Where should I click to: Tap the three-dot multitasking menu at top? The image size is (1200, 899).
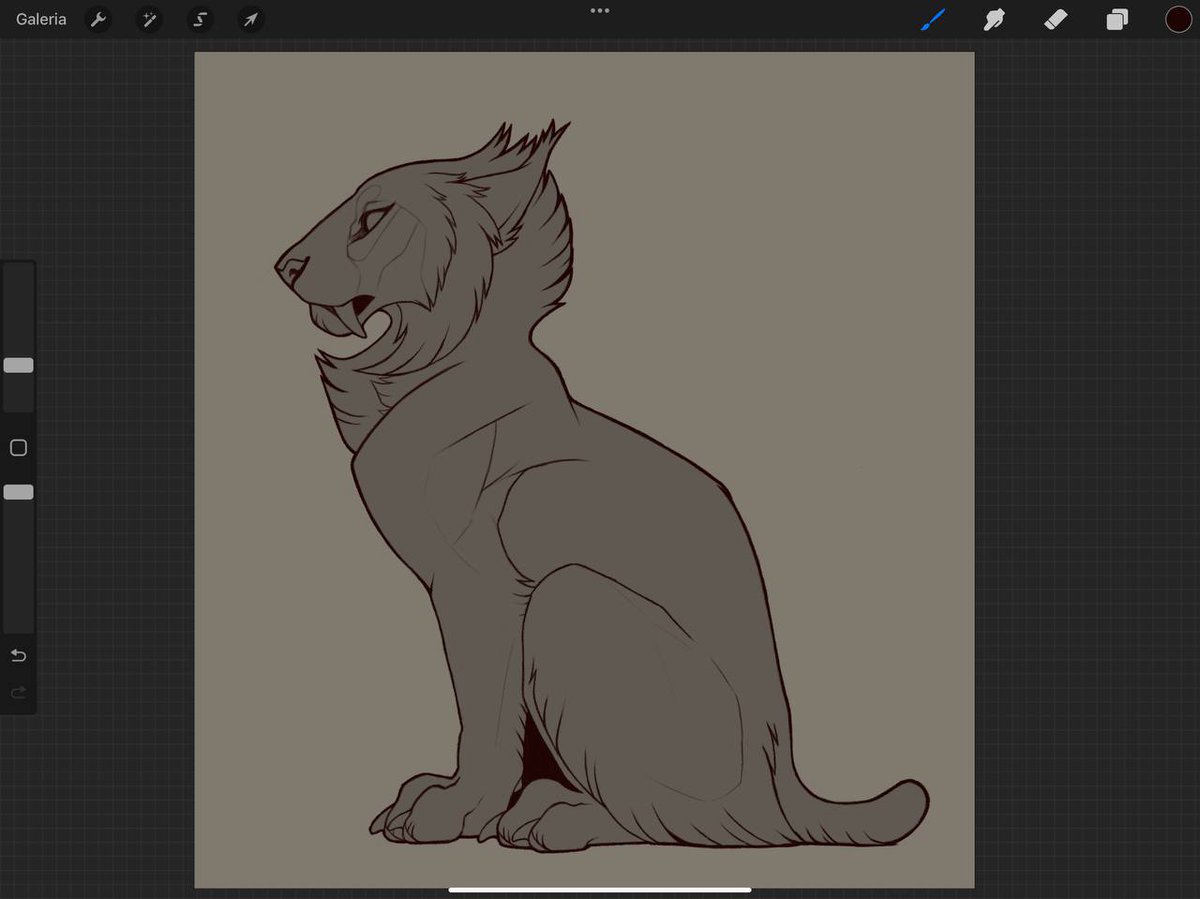point(600,10)
